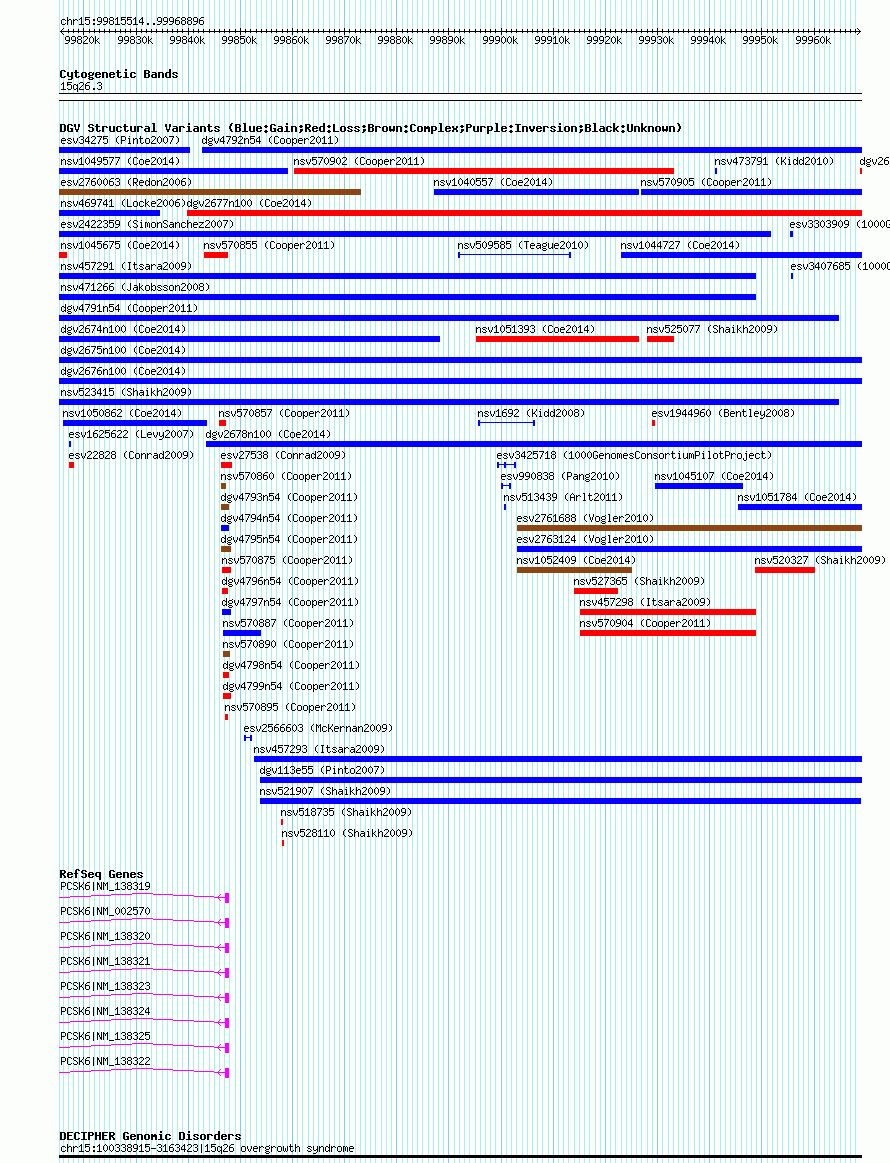The height and width of the screenshot is (1163, 890).
Task: Open nsv570857 (Cooper2011) label
Action: pos(284,413)
